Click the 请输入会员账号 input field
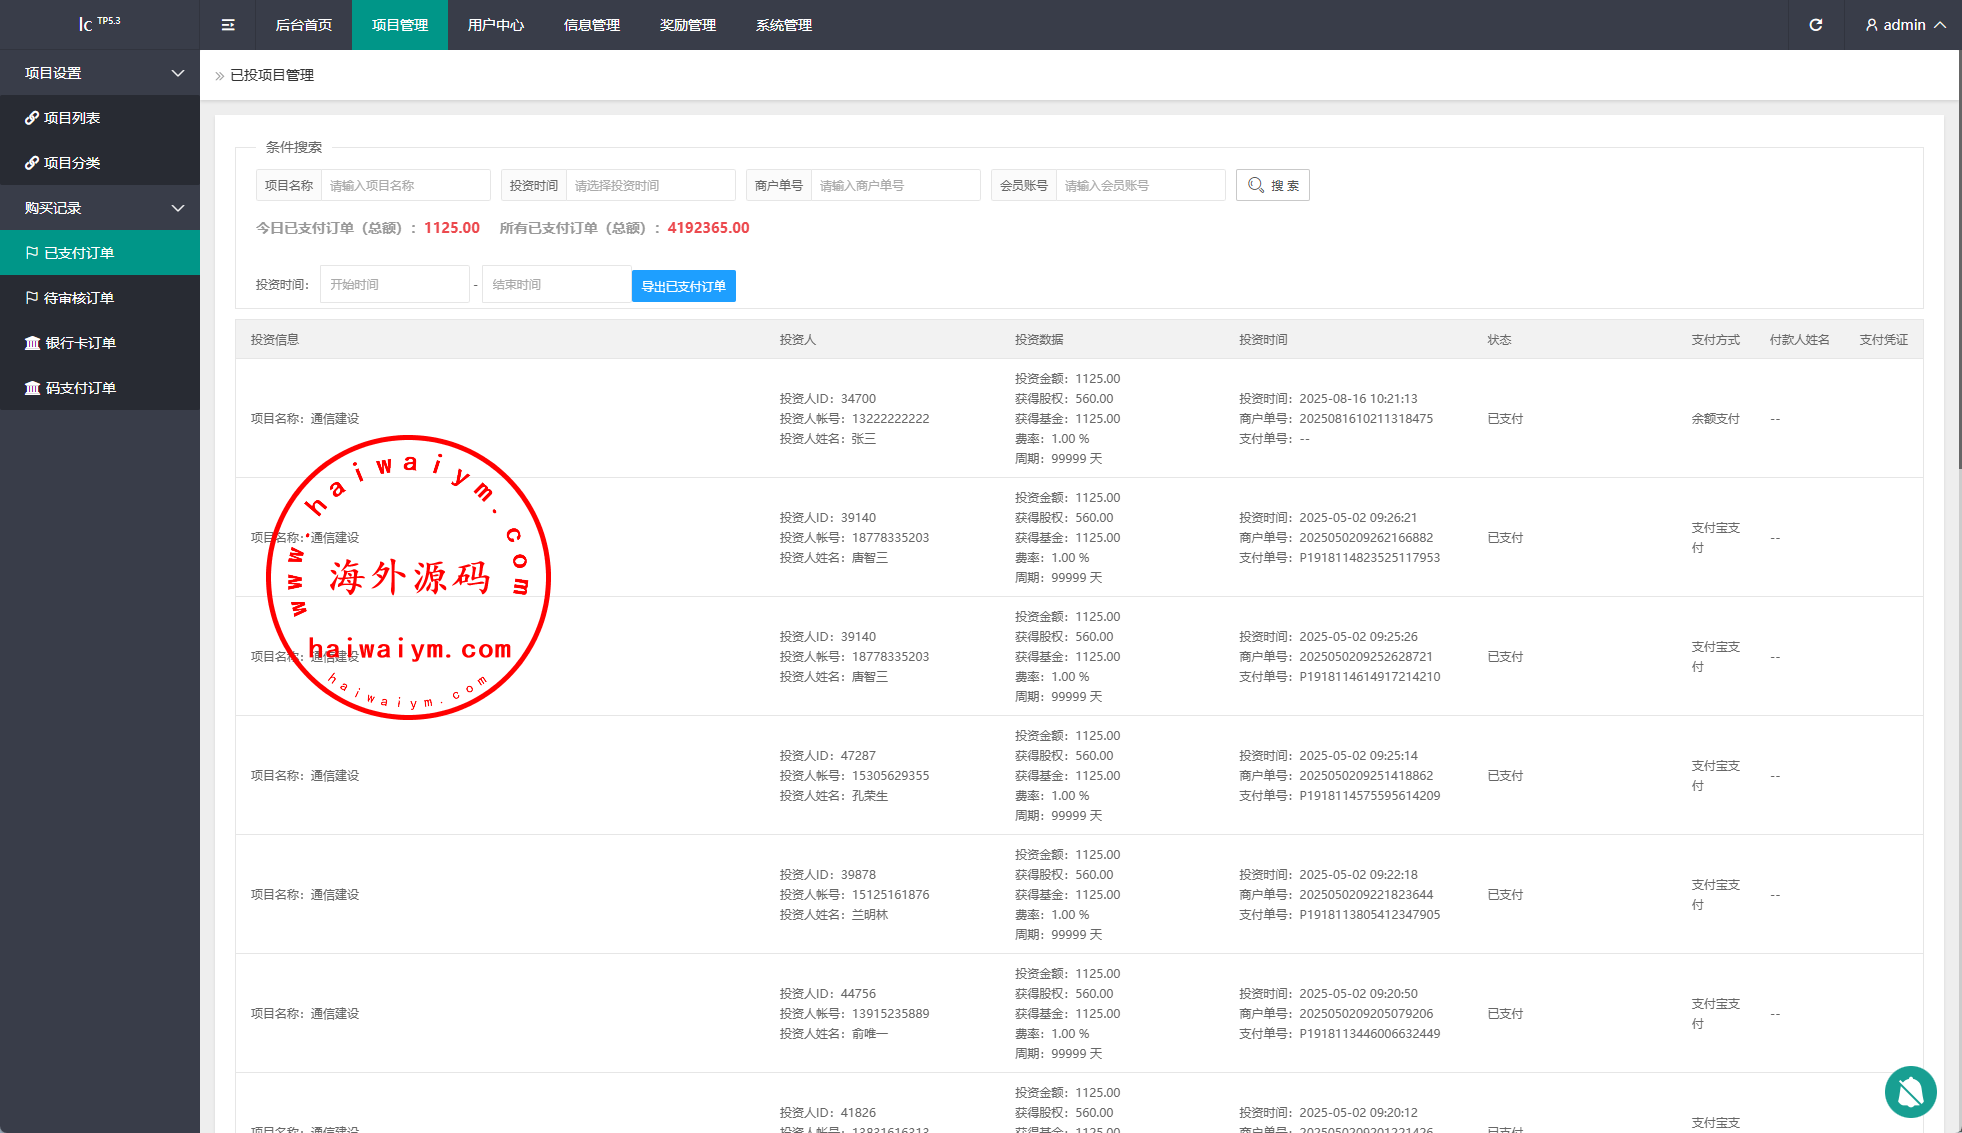The image size is (1962, 1133). (1140, 185)
